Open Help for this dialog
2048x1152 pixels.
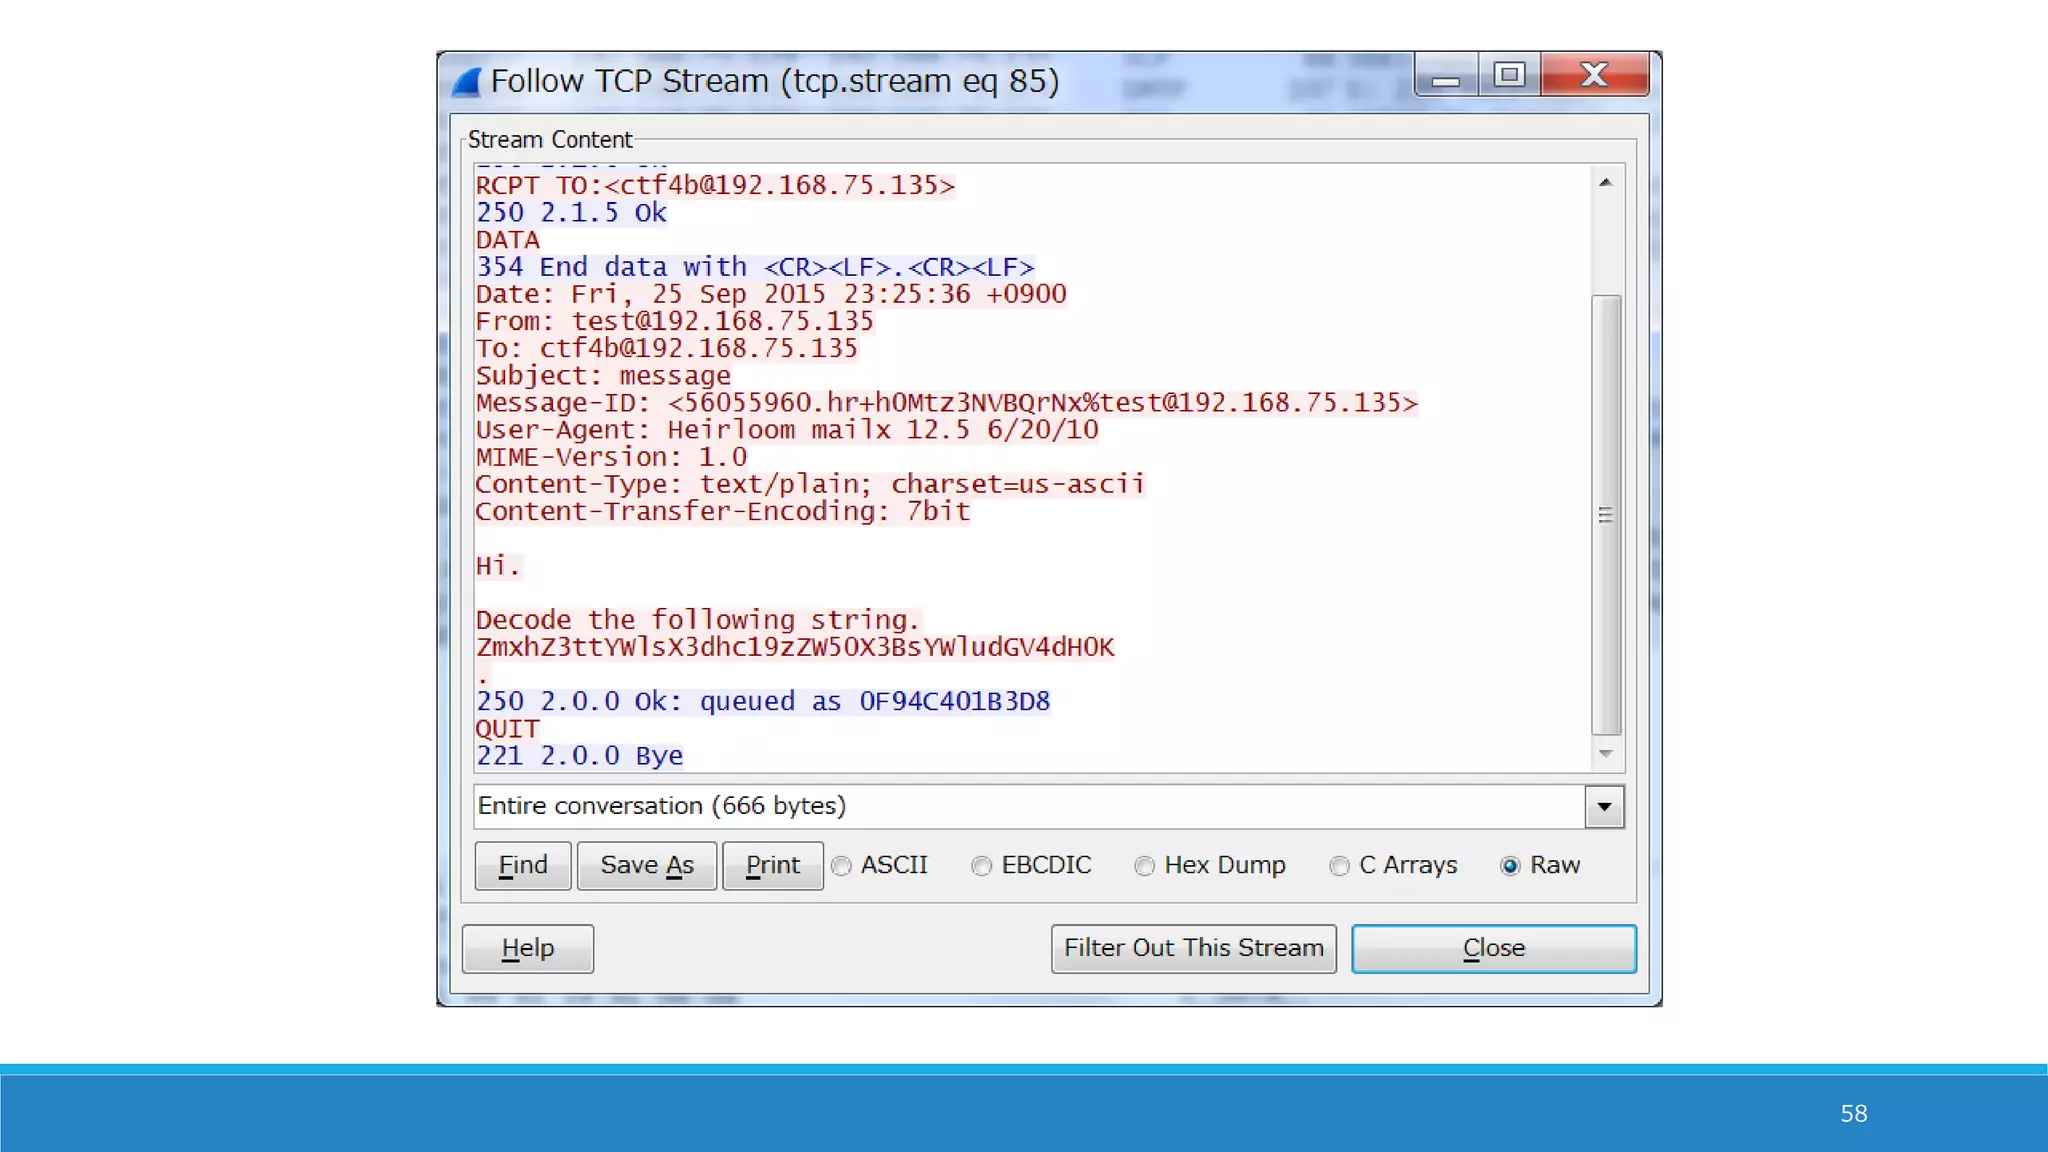527,949
